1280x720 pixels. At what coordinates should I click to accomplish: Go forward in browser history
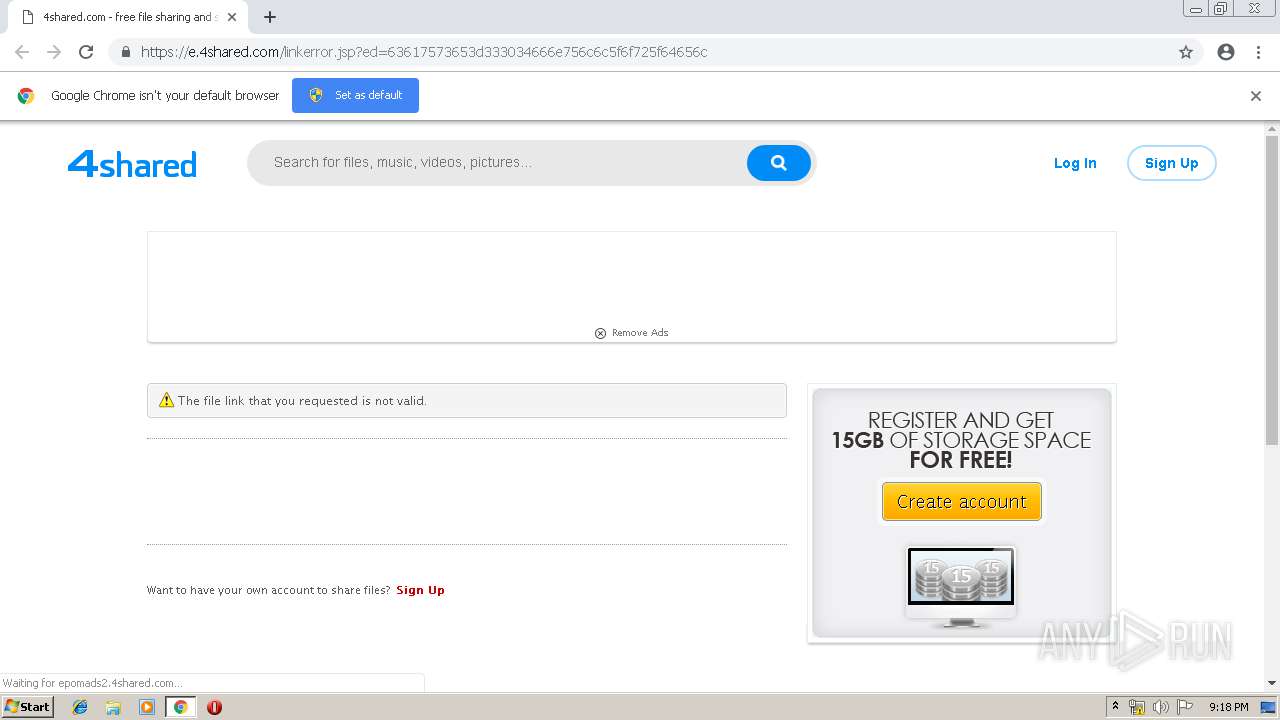click(54, 52)
